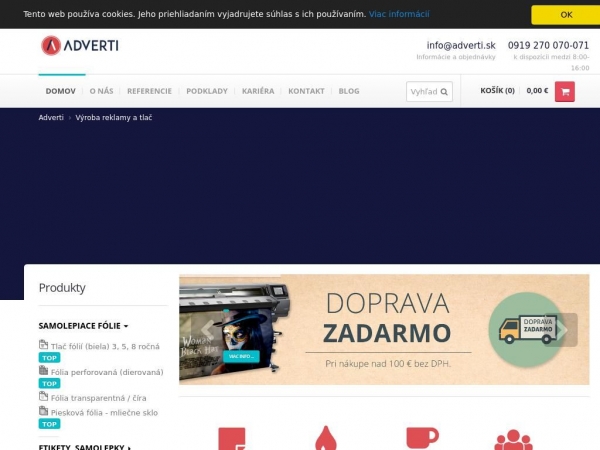This screenshot has width=600, height=450.
Task: Click the phone number 0919 270 070-071
Action: click(548, 45)
